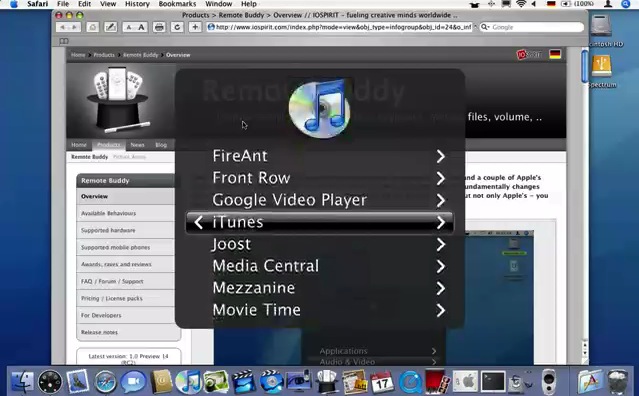Launch iTunes from the Dock
The width and height of the screenshot is (639, 396).
coord(188,382)
